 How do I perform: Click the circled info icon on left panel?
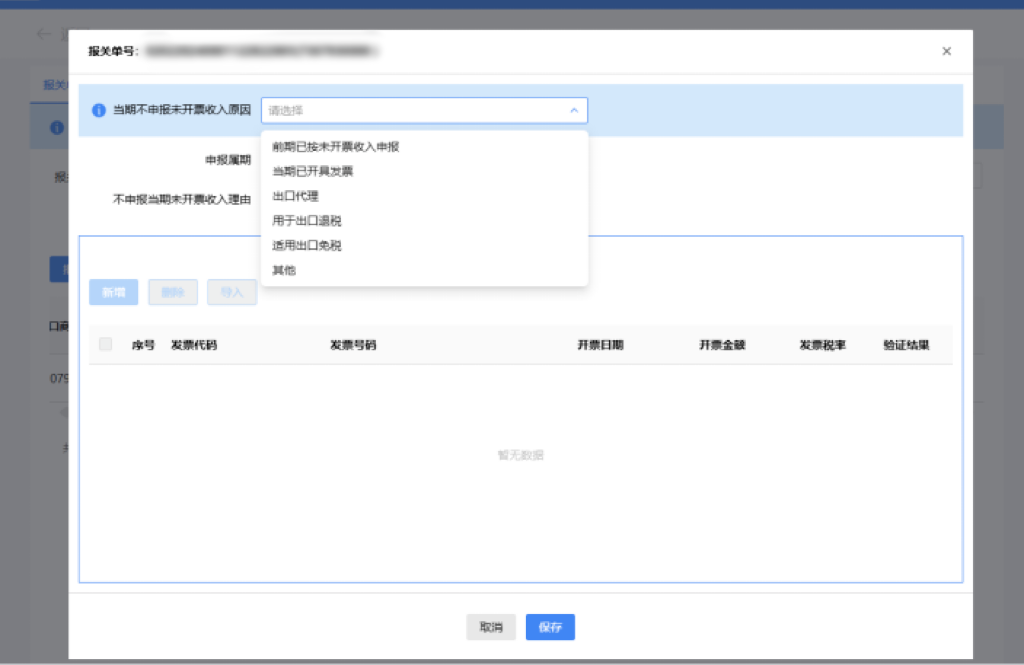tap(57, 128)
